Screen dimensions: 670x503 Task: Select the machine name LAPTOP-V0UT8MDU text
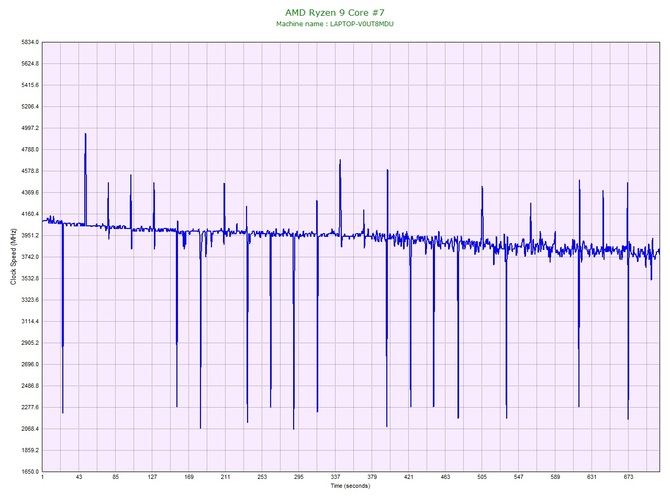(362, 24)
